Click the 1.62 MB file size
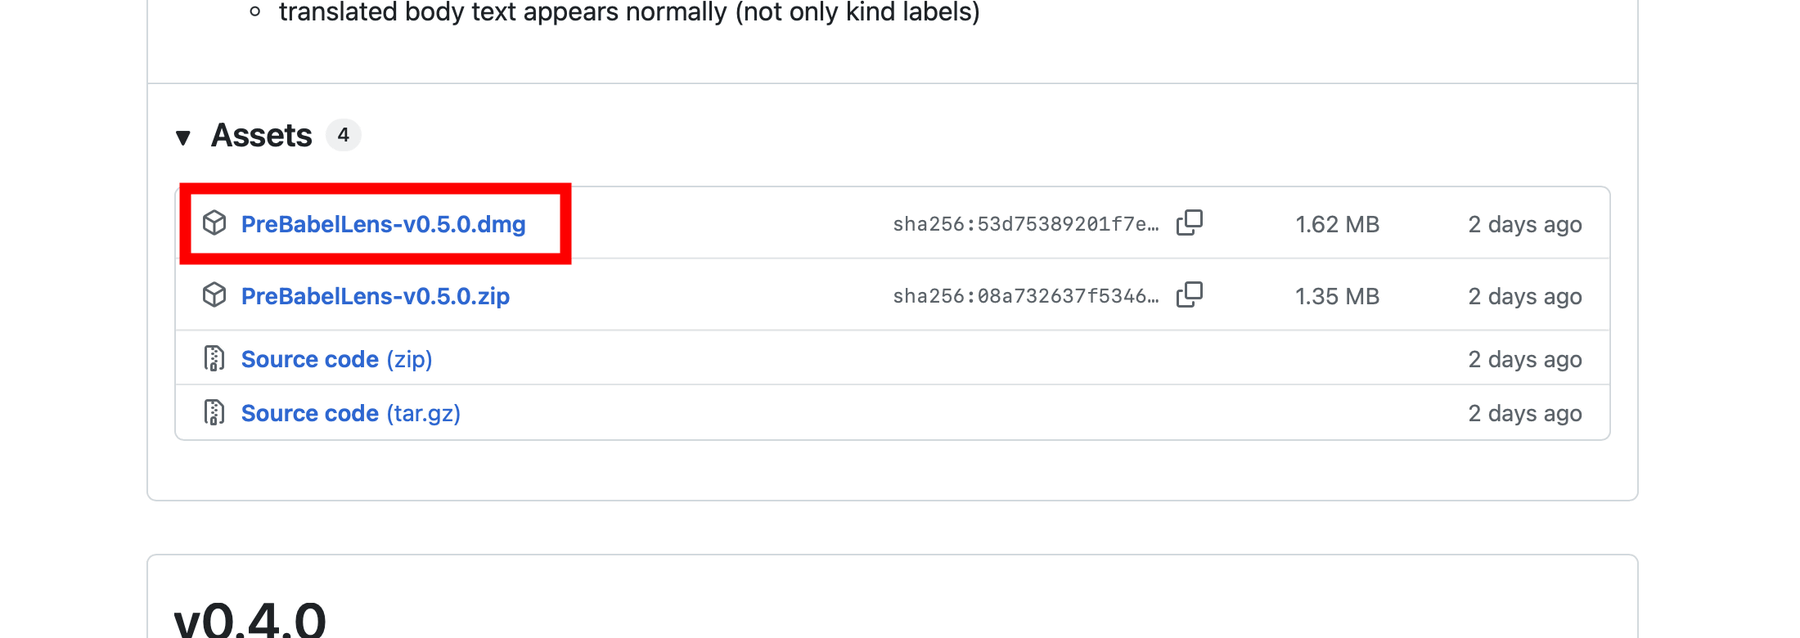The width and height of the screenshot is (1800, 638). [1337, 224]
